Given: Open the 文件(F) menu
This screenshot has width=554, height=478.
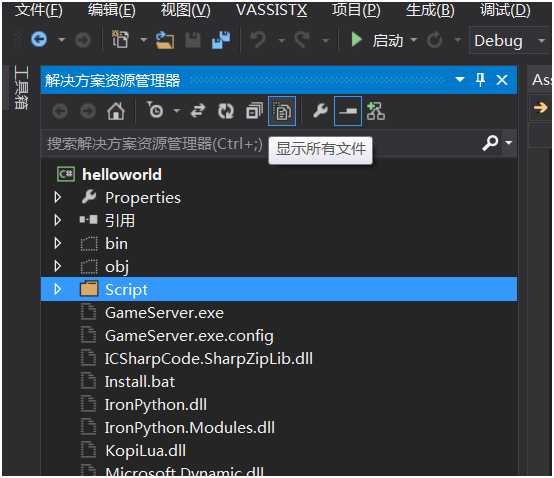Looking at the screenshot, I should (39, 11).
